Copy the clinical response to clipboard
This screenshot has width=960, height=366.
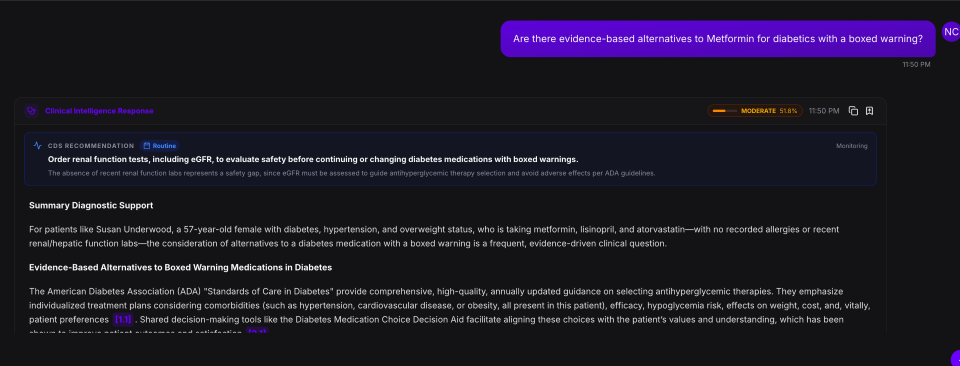[x=853, y=111]
